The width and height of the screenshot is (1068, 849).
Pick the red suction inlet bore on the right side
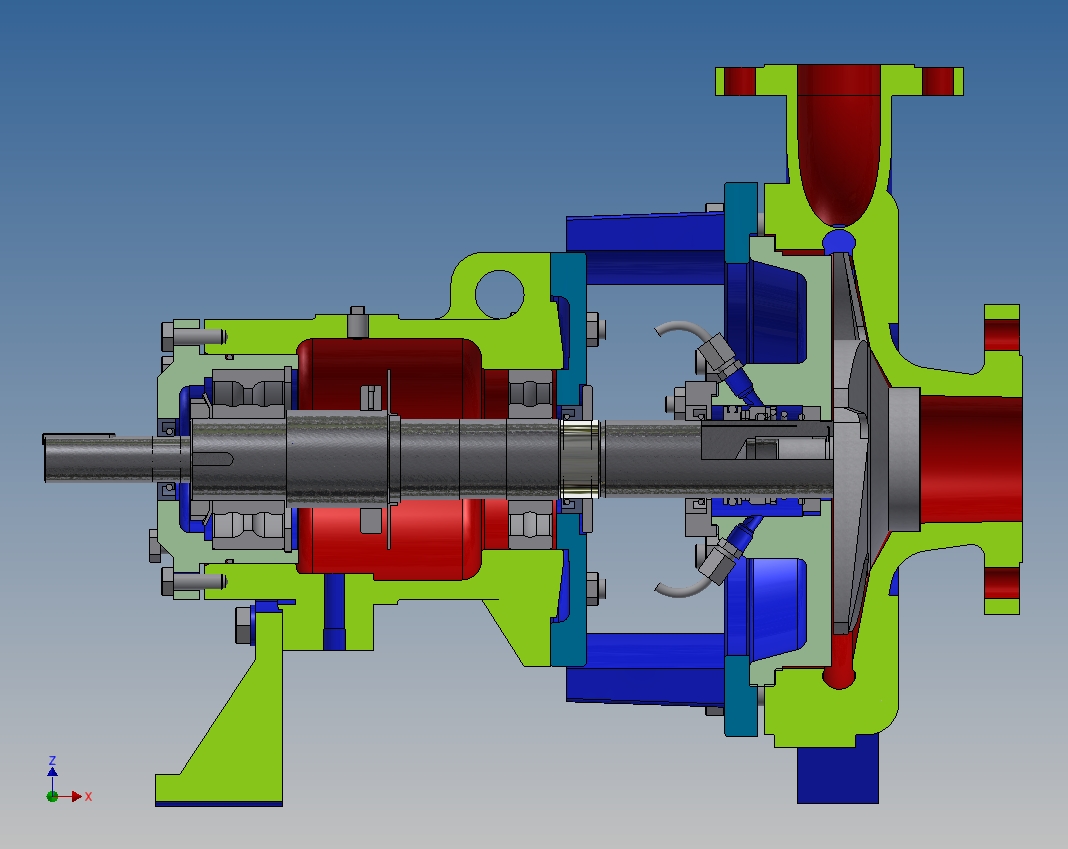(971, 459)
